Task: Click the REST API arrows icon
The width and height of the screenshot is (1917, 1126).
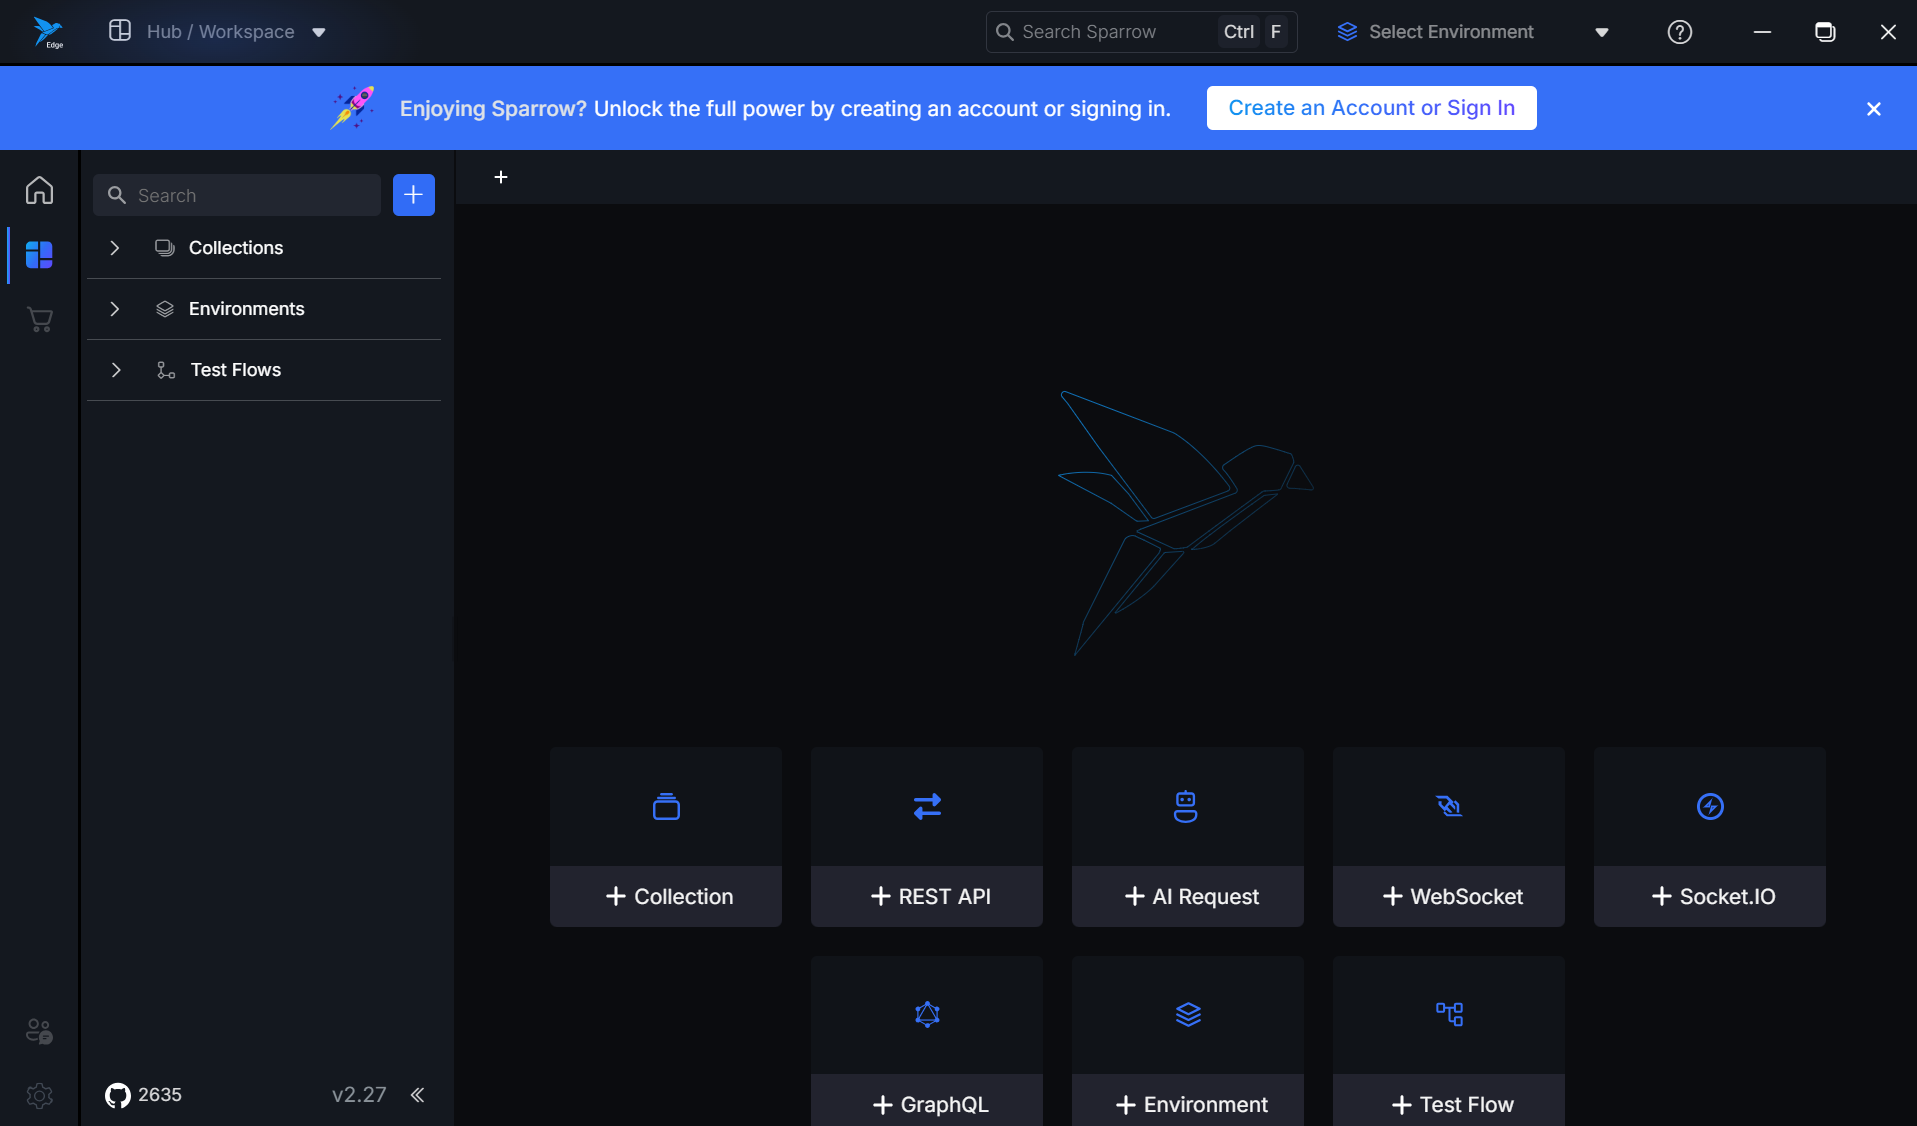Action: click(927, 806)
